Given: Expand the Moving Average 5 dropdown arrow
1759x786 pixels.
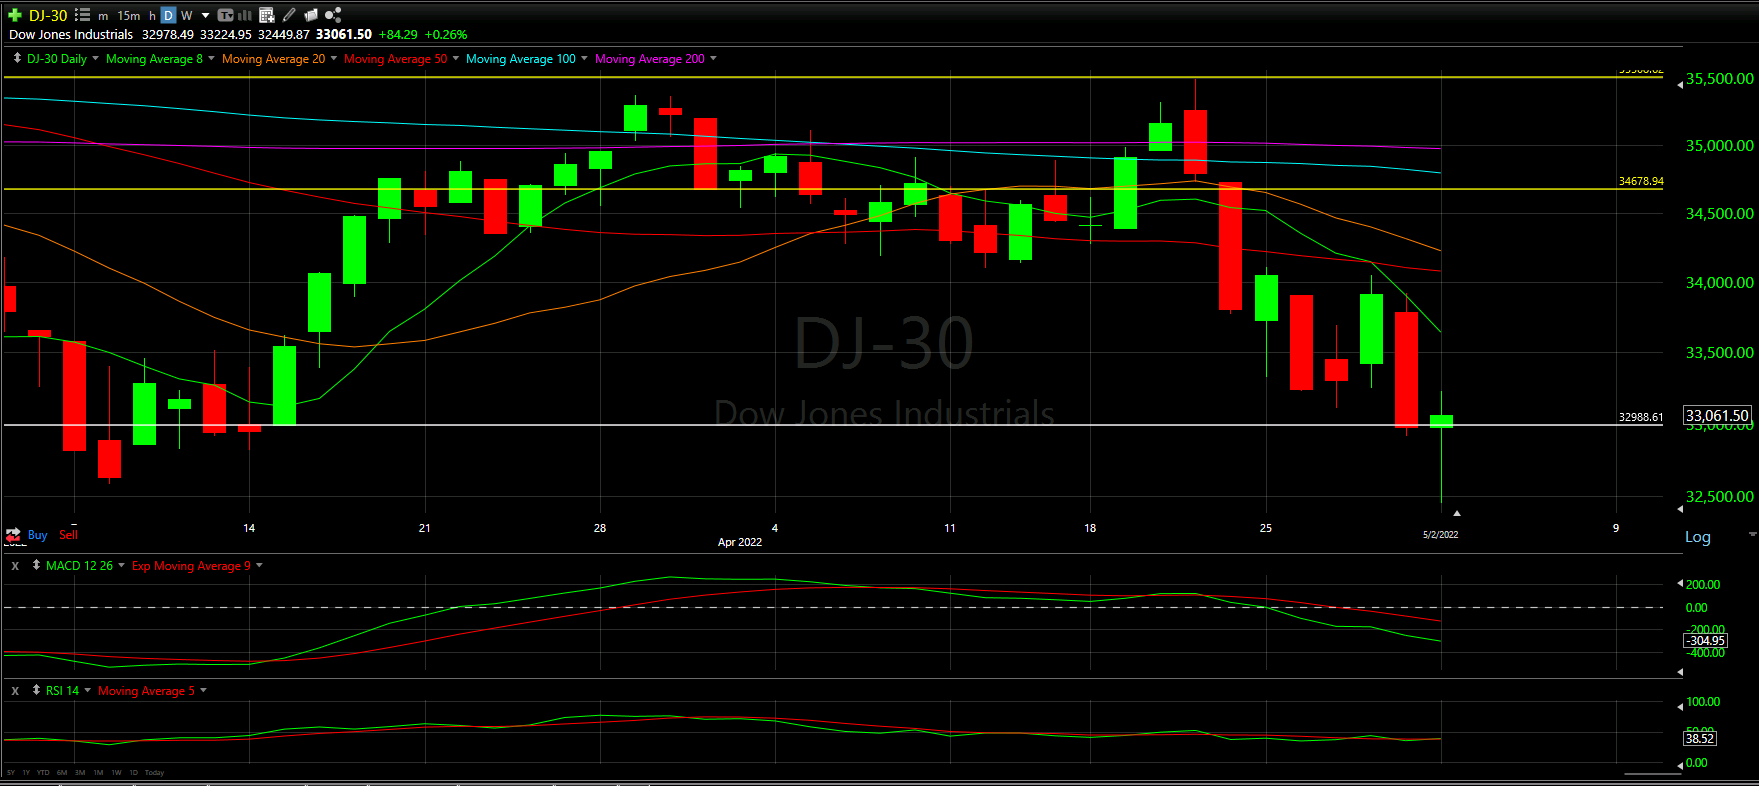Looking at the screenshot, I should click(x=204, y=691).
